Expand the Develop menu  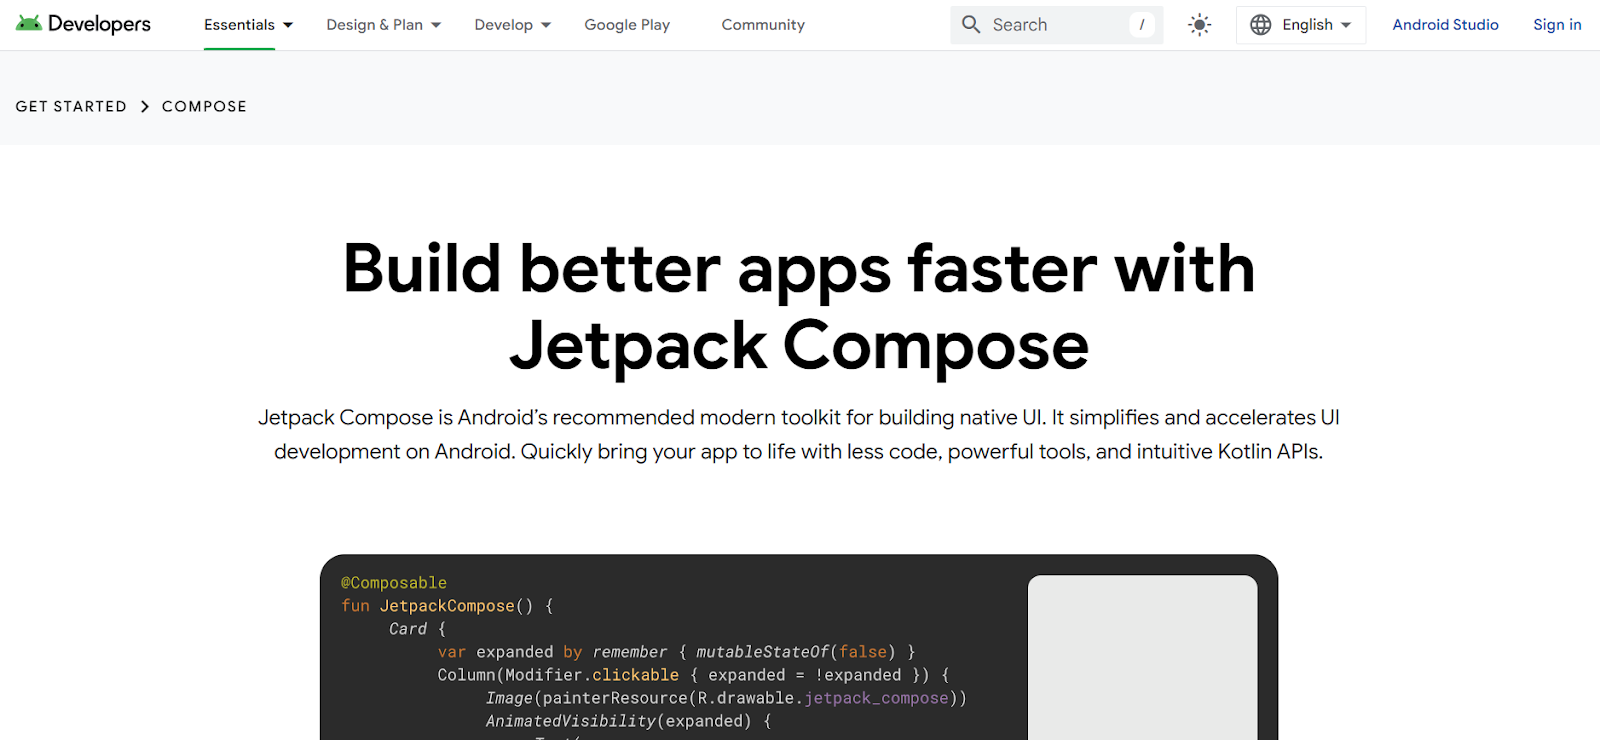click(513, 25)
